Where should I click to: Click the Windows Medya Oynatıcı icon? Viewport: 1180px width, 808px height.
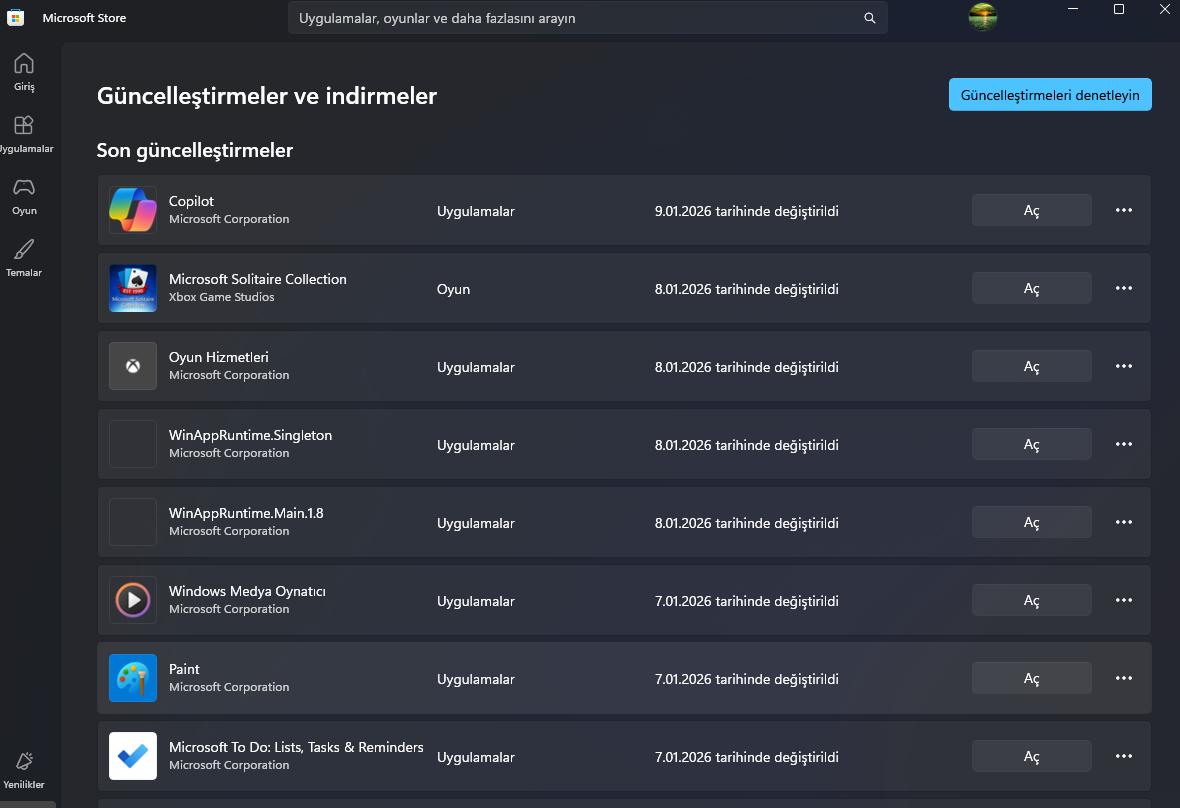(133, 601)
